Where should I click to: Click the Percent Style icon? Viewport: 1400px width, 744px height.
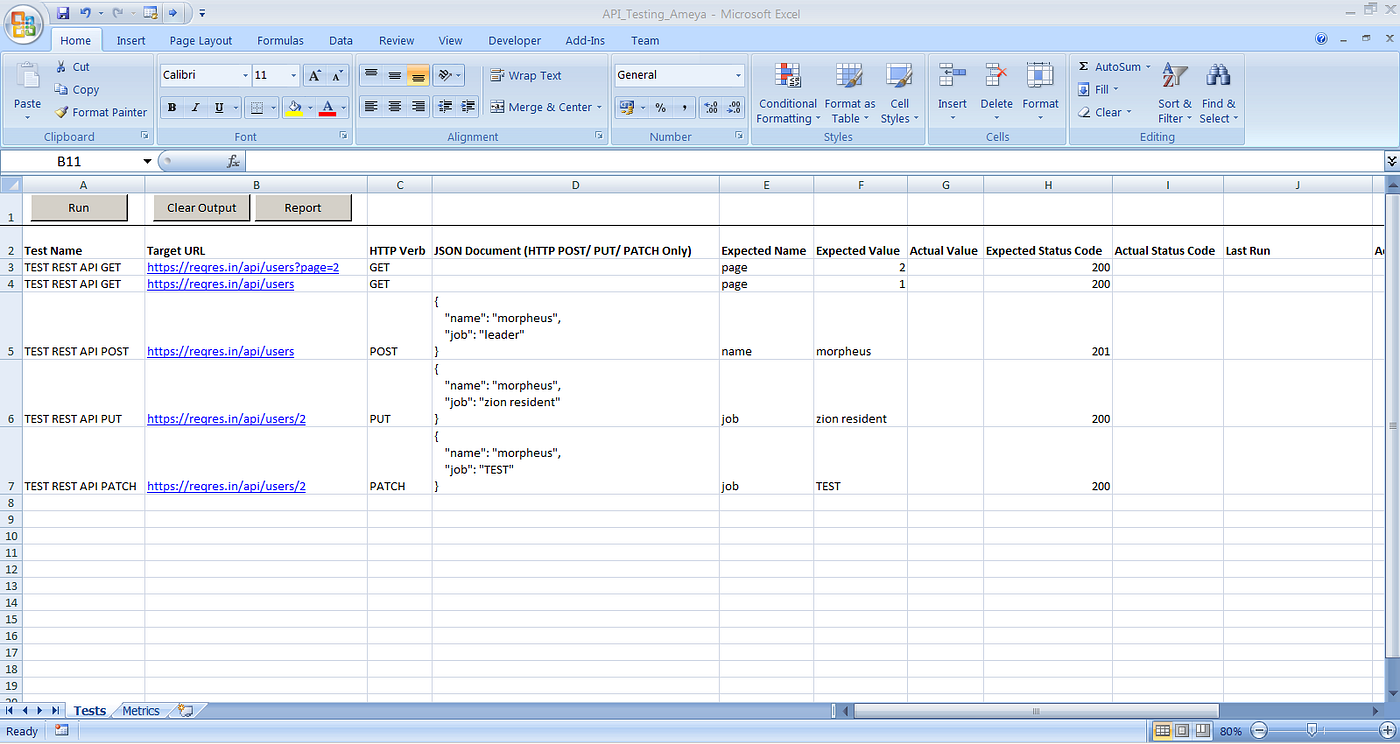tap(660, 107)
